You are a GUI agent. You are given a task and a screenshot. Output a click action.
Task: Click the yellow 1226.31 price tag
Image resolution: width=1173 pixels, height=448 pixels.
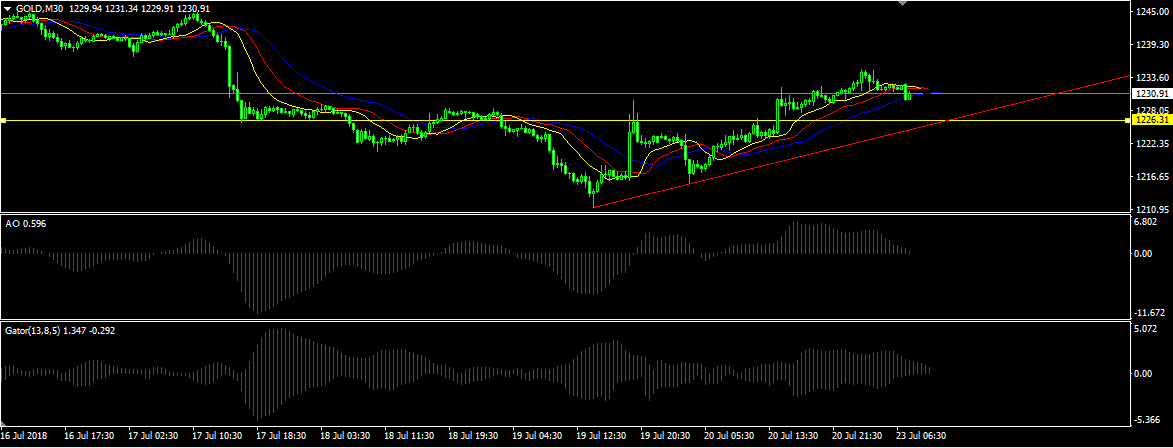(x=1151, y=120)
